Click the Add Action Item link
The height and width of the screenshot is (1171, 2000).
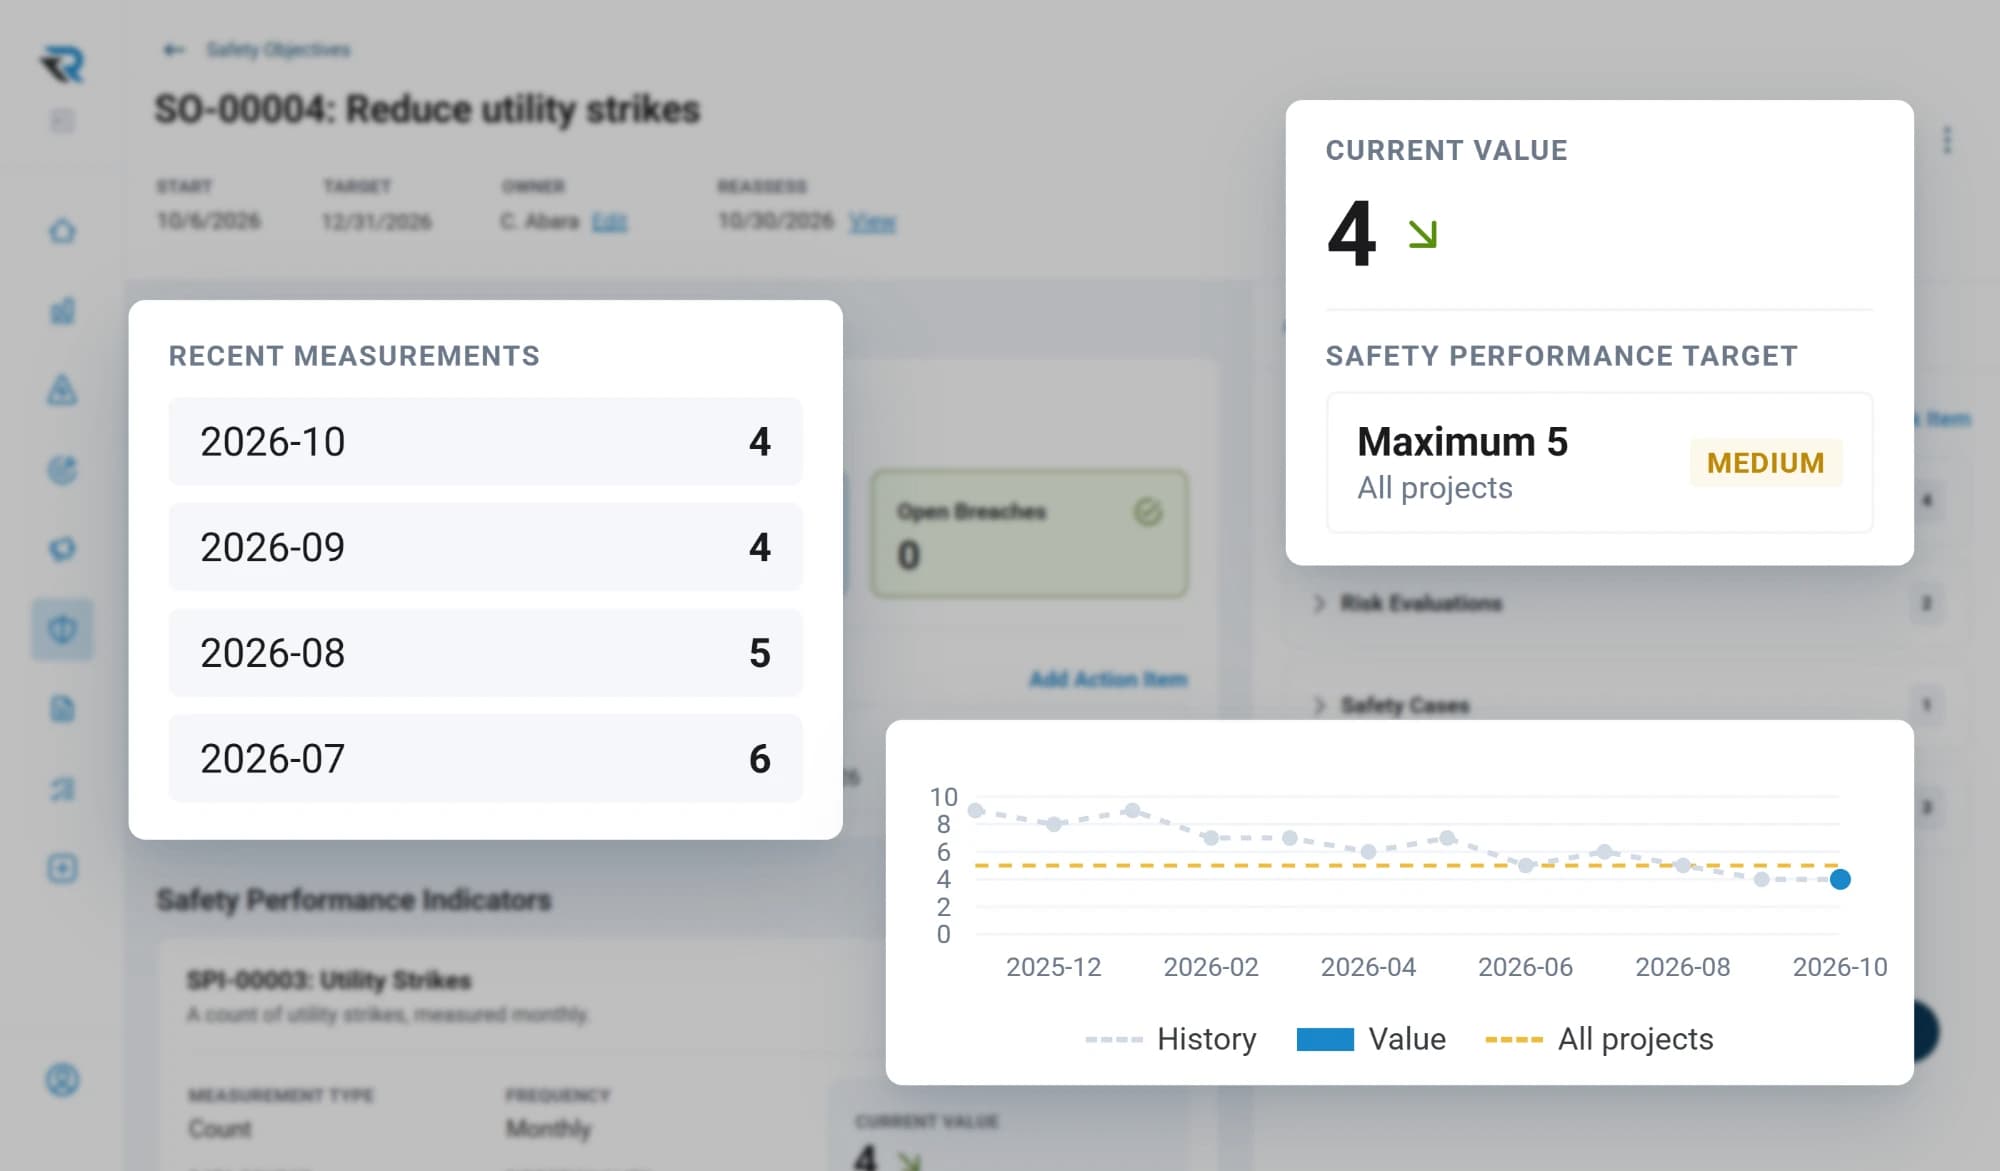click(1108, 679)
